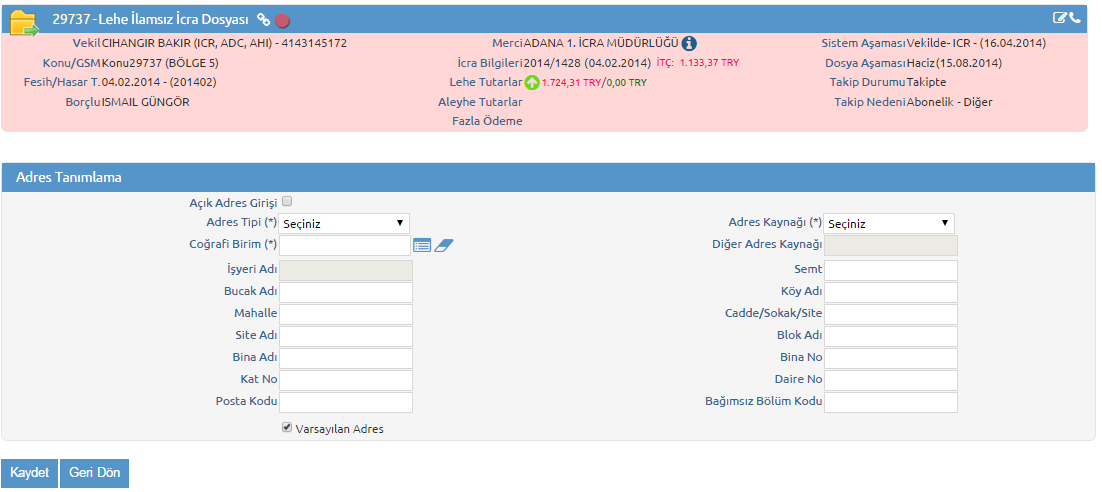This screenshot has height=492, width=1102.
Task: Focus the Coğrafi Birim input field
Action: point(345,245)
